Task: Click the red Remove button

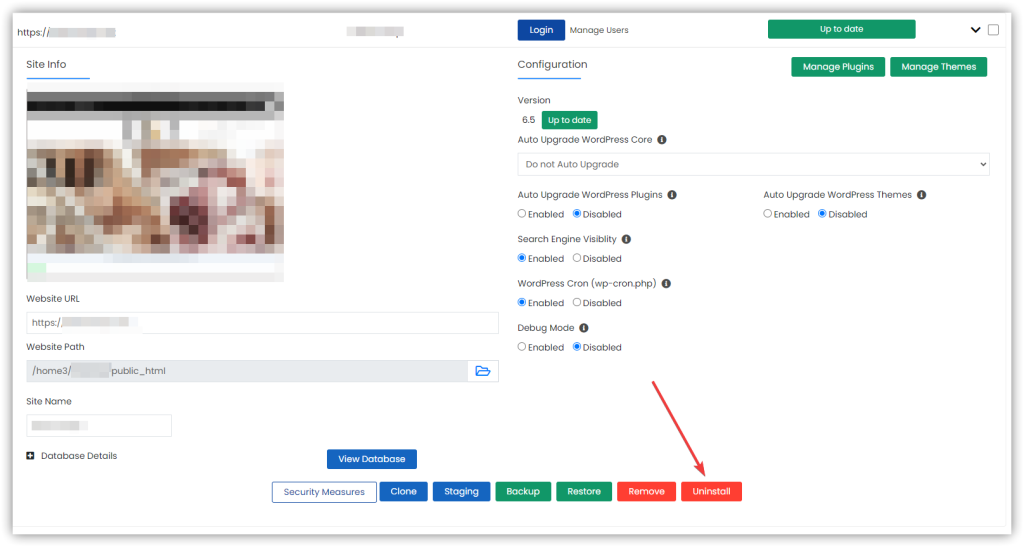Action: [x=647, y=492]
